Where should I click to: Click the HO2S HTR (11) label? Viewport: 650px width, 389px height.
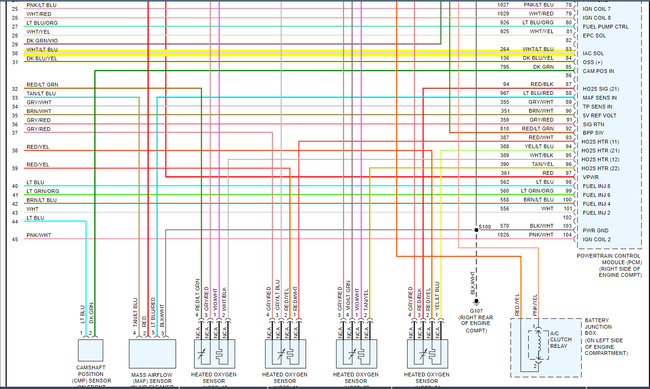(x=600, y=142)
